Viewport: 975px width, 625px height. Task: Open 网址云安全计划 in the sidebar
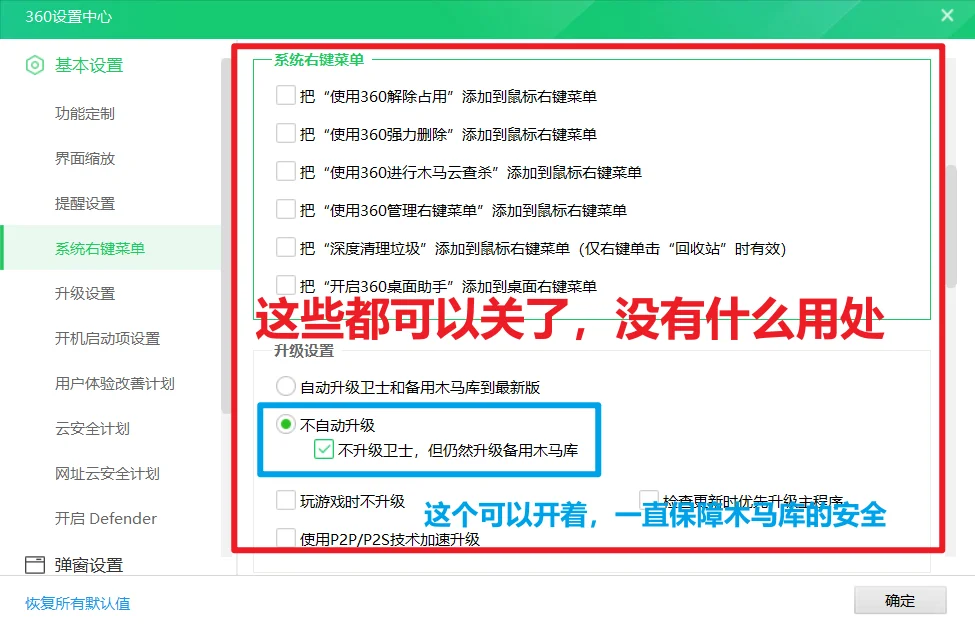pos(107,473)
